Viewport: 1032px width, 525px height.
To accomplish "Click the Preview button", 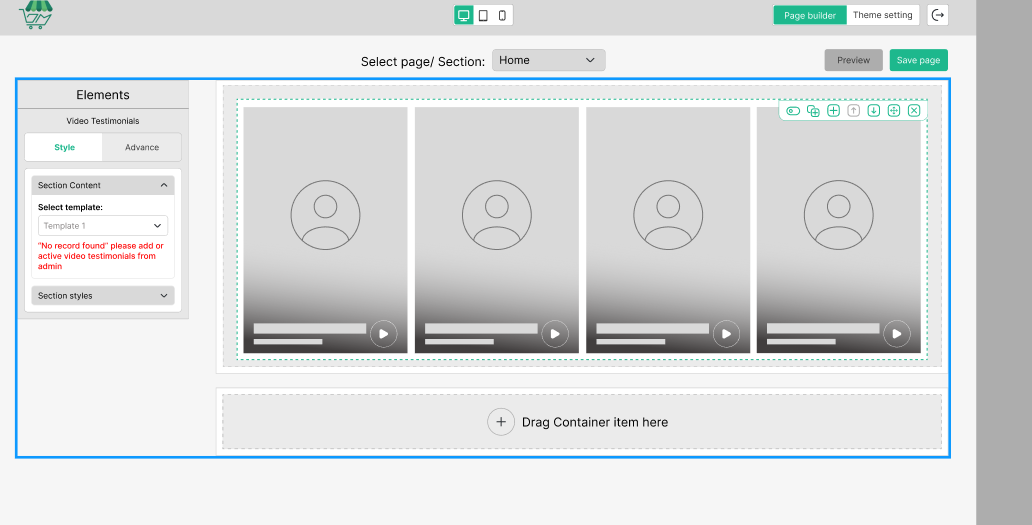I will click(853, 60).
